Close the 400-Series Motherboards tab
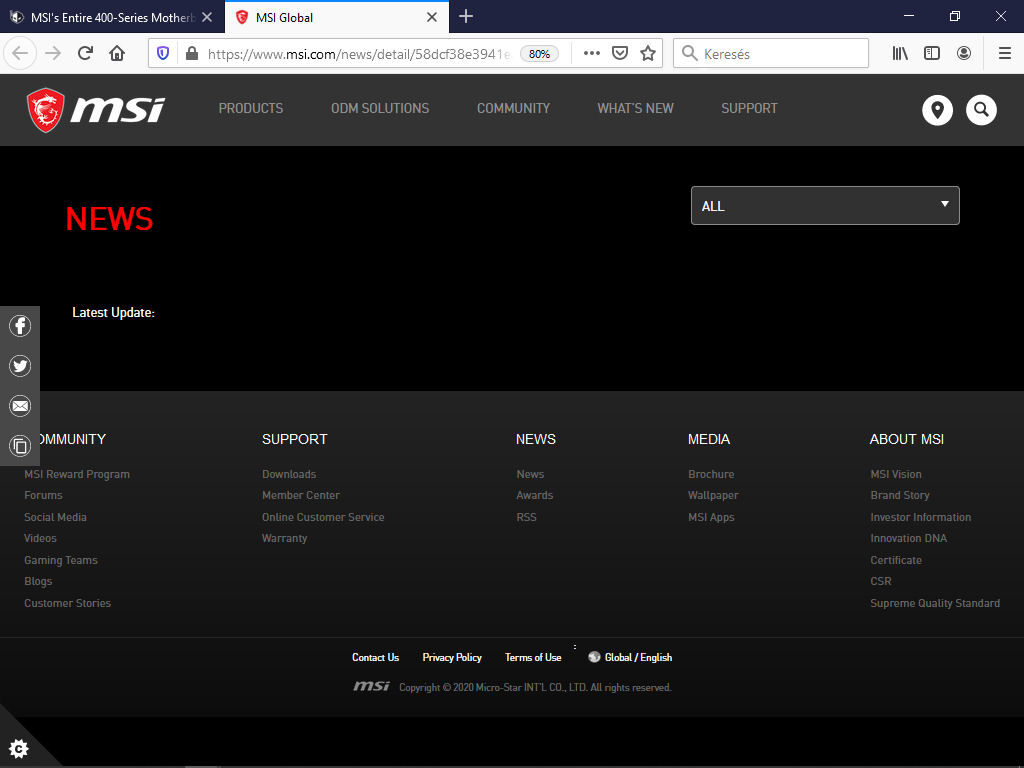 [207, 17]
